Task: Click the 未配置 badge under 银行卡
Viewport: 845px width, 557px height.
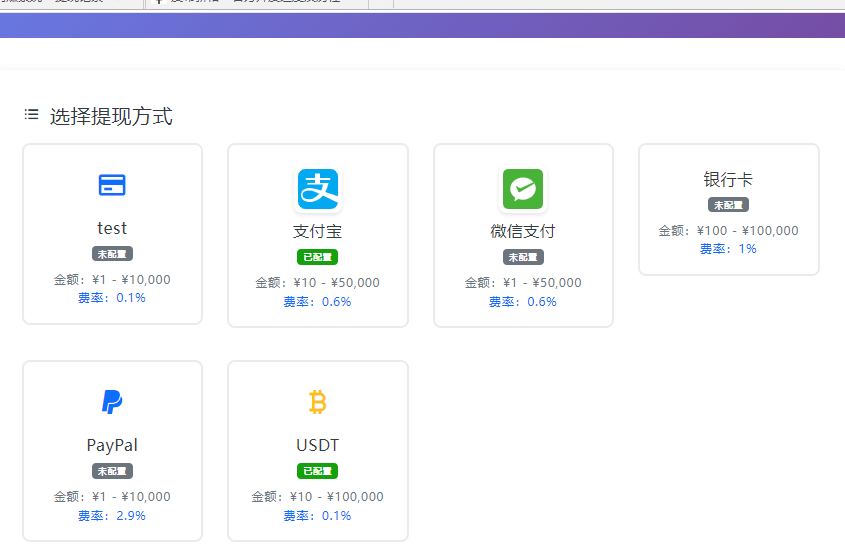Action: coord(728,205)
